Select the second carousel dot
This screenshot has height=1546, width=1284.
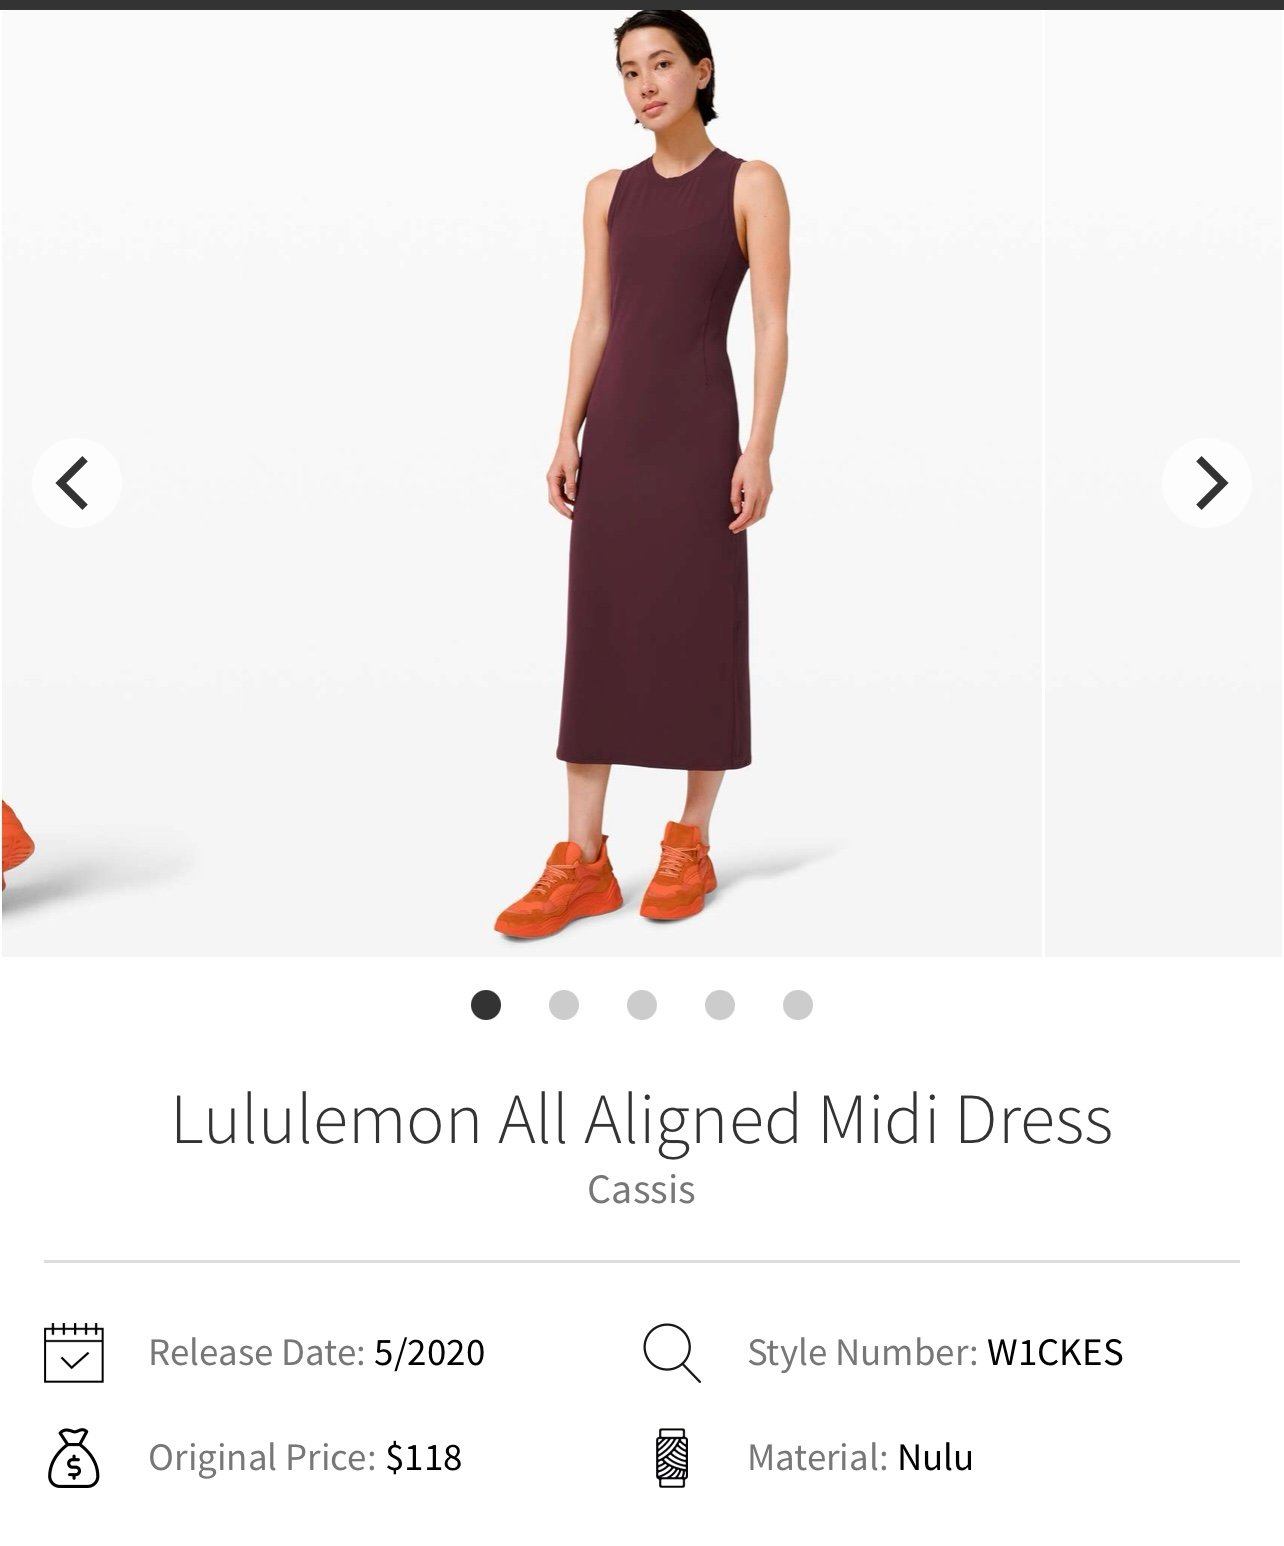coord(564,1004)
